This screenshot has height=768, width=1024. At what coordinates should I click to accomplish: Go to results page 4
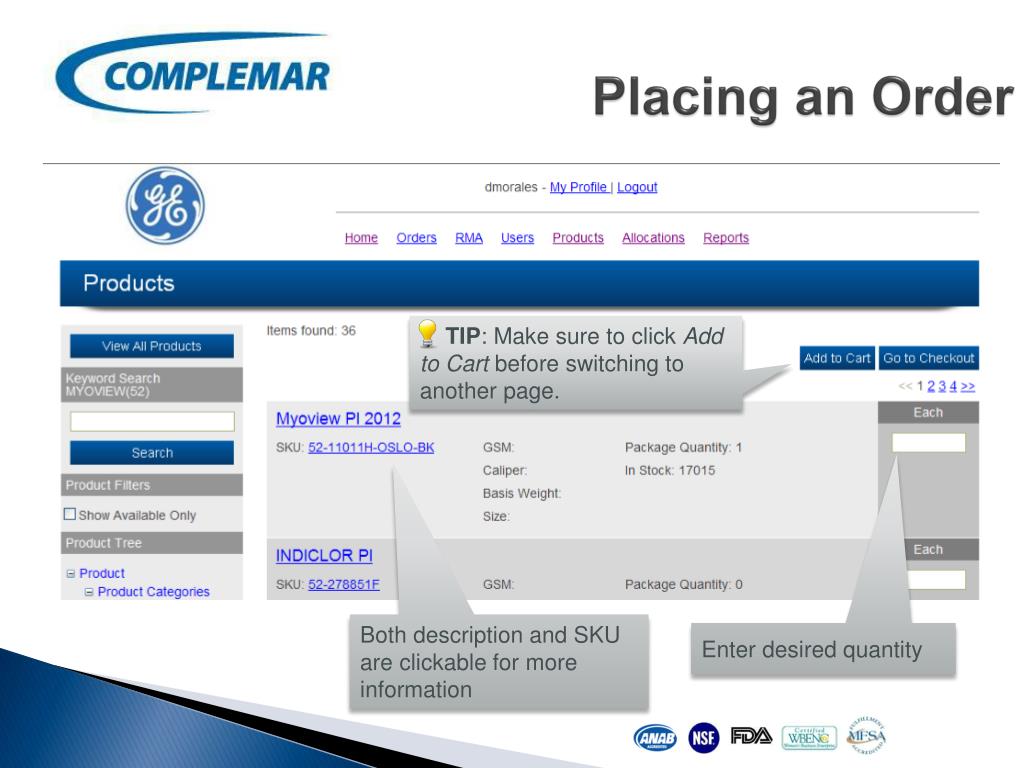[953, 386]
